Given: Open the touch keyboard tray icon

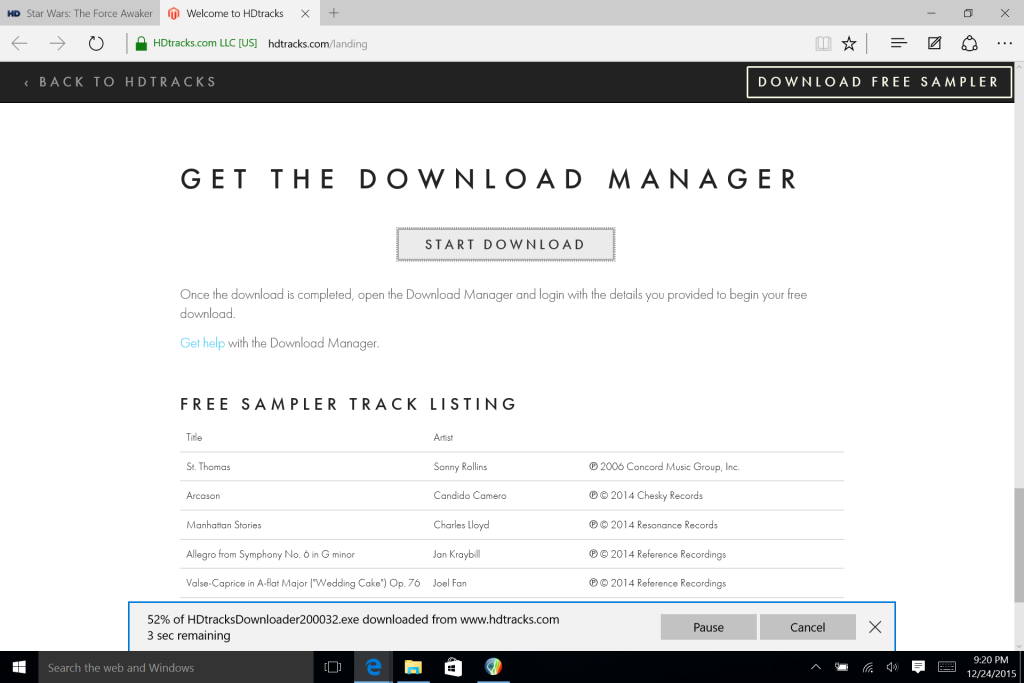Looking at the screenshot, I should (x=947, y=667).
